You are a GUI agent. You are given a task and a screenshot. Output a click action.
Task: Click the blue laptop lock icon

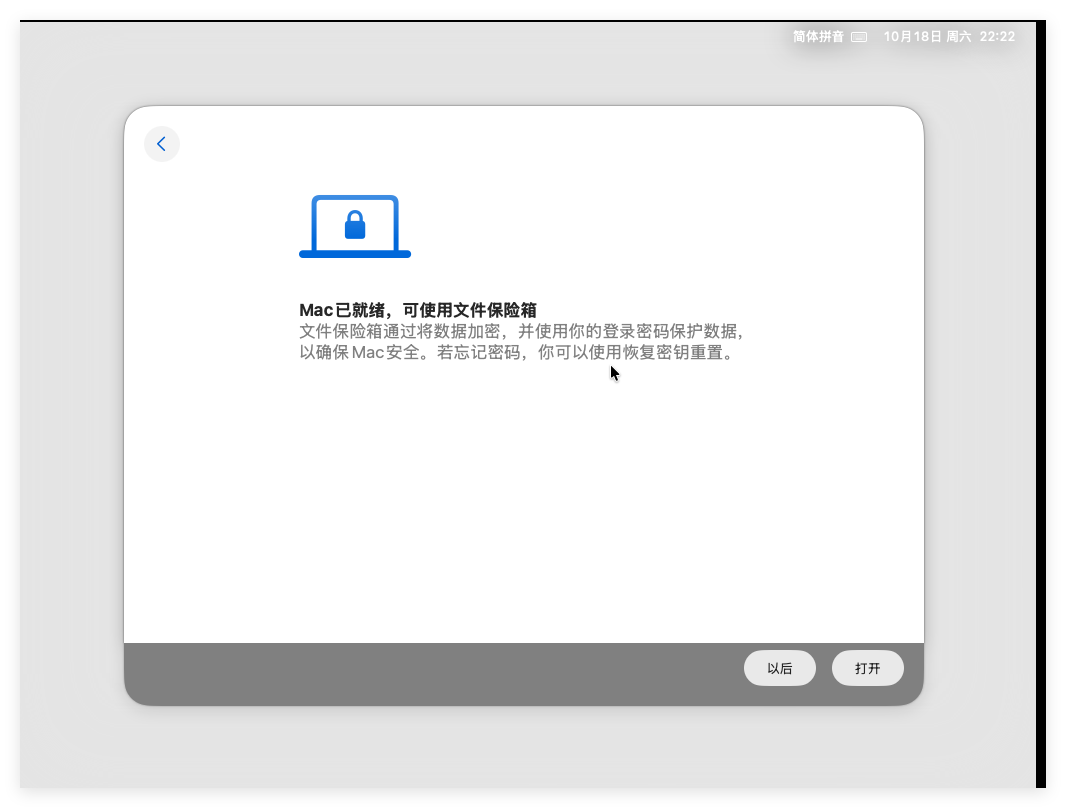[355, 226]
